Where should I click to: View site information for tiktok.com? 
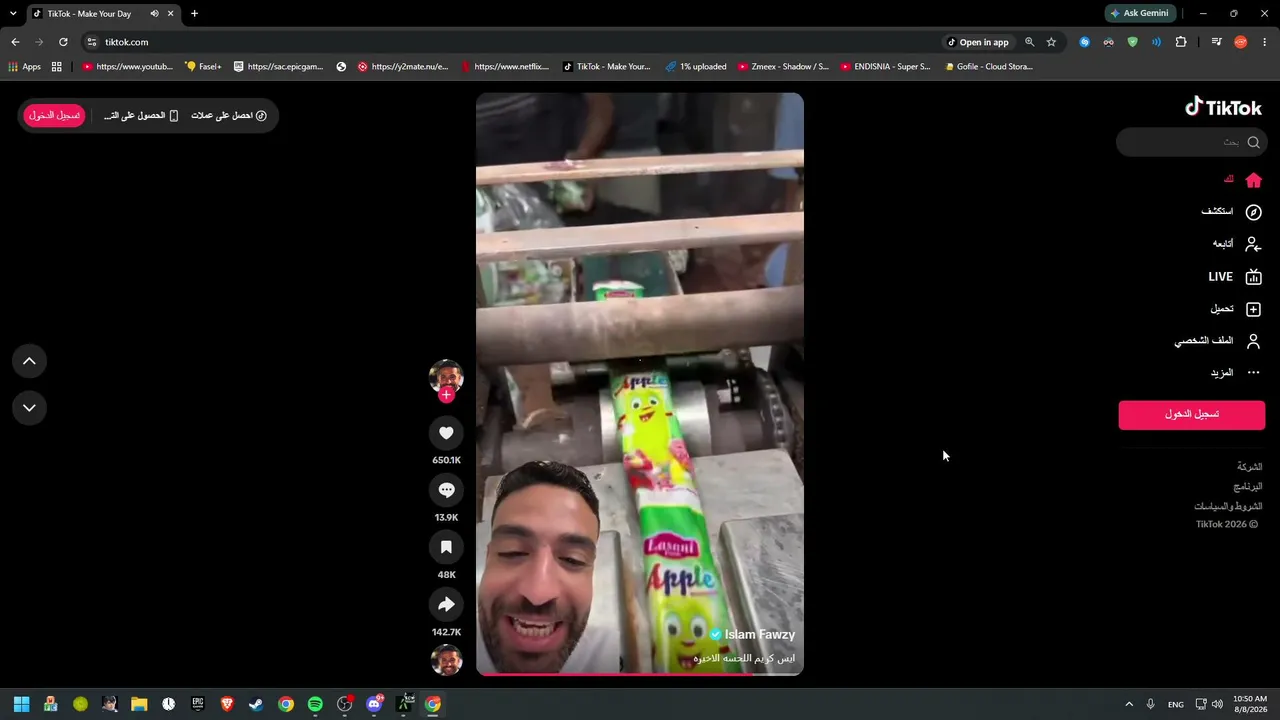tap(92, 42)
